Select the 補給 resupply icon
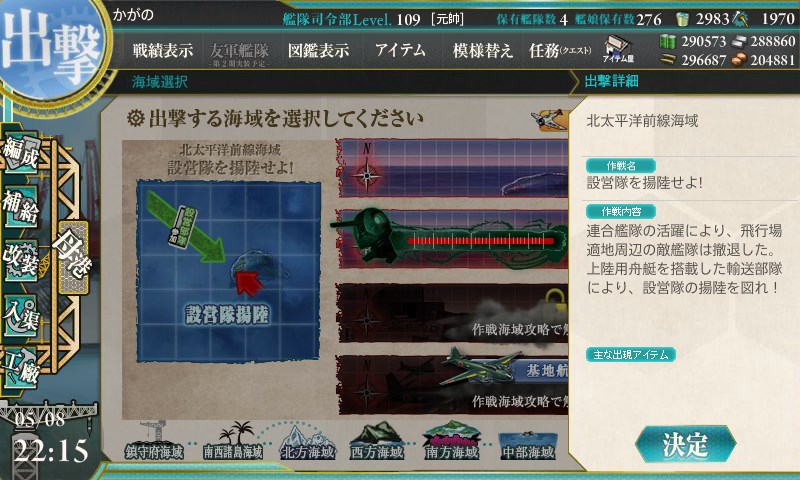The image size is (800, 480). tap(20, 207)
